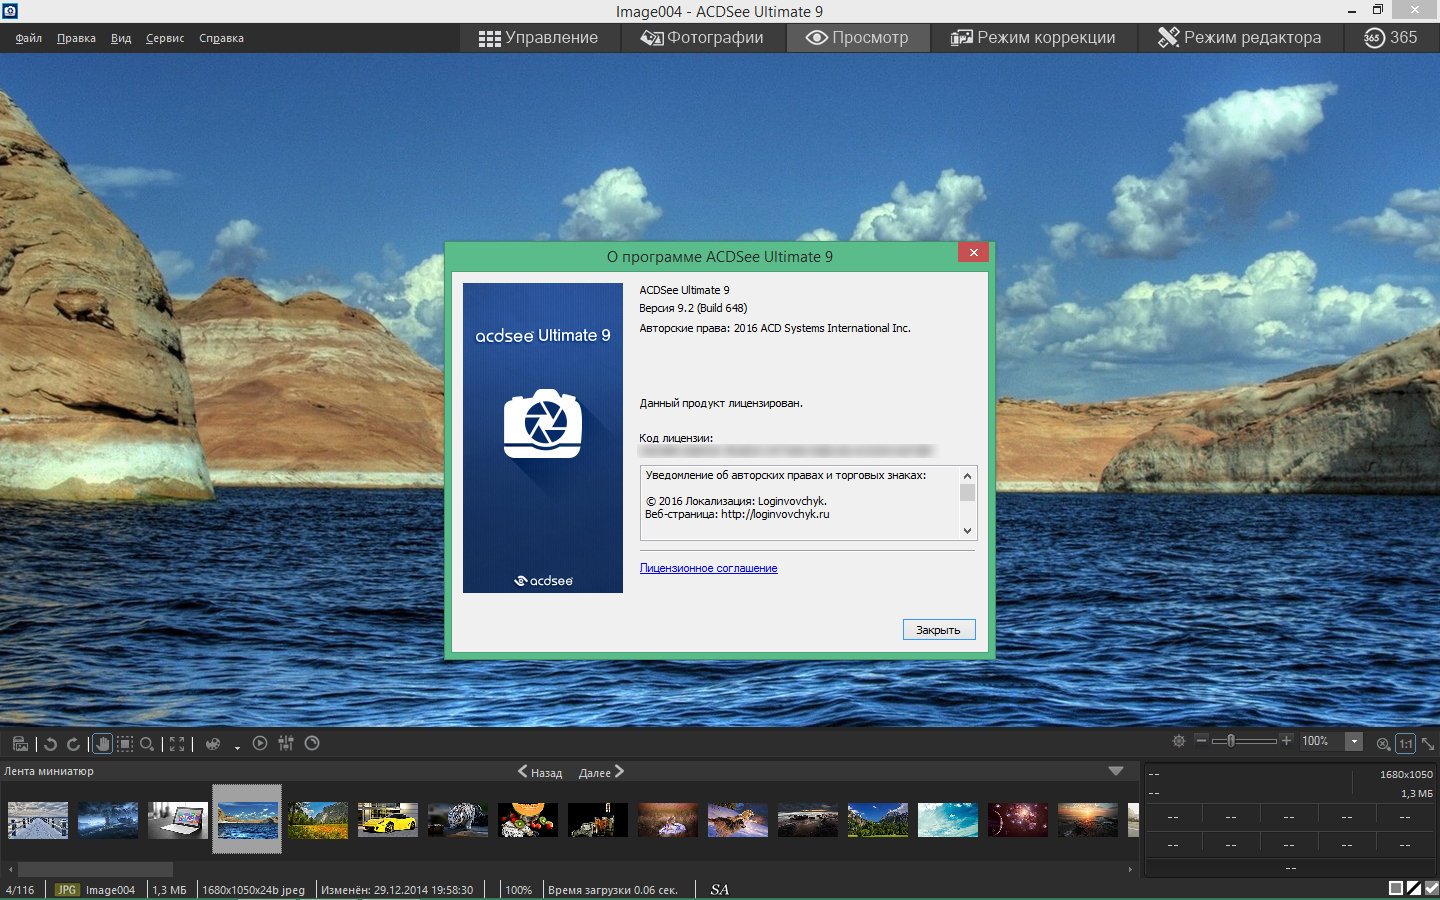Select the sunset coast thumbnail

pos(1088,820)
